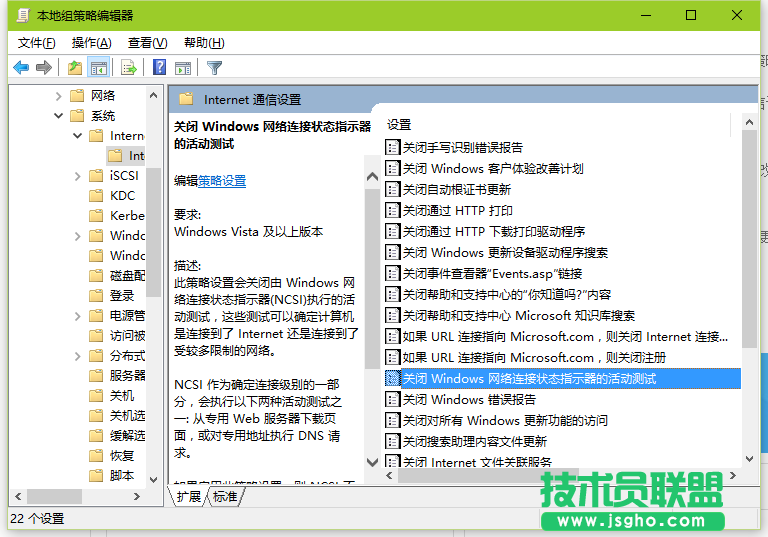
Task: Click the 策略设置 link
Action: click(x=222, y=181)
